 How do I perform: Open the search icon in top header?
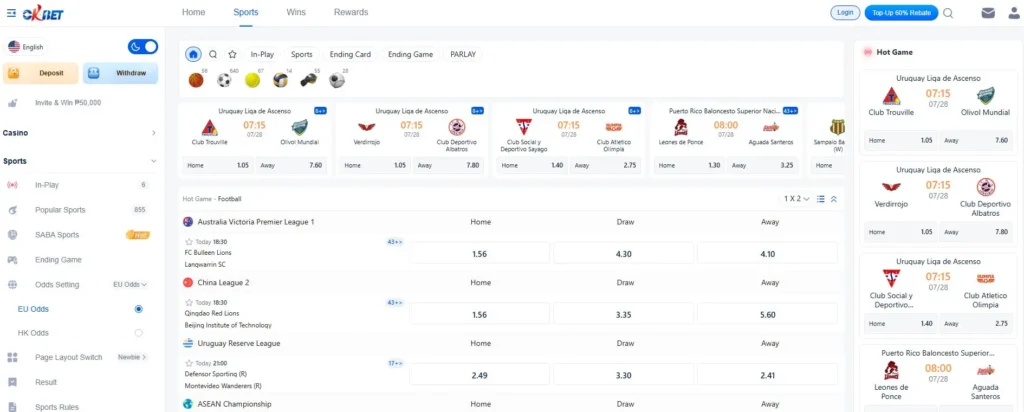[x=948, y=12]
